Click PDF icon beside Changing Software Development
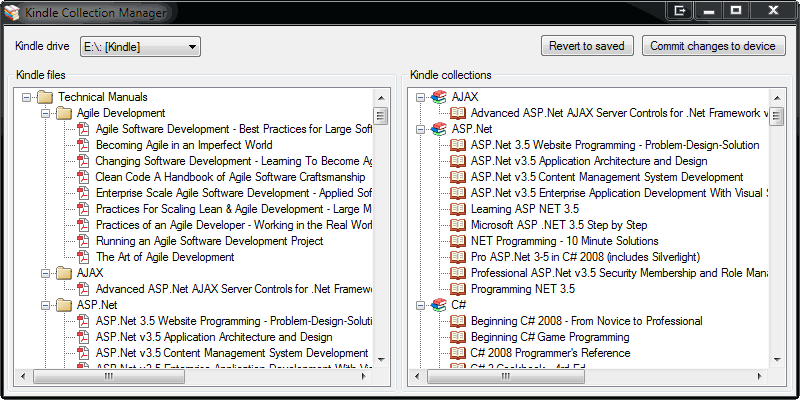 [x=83, y=161]
